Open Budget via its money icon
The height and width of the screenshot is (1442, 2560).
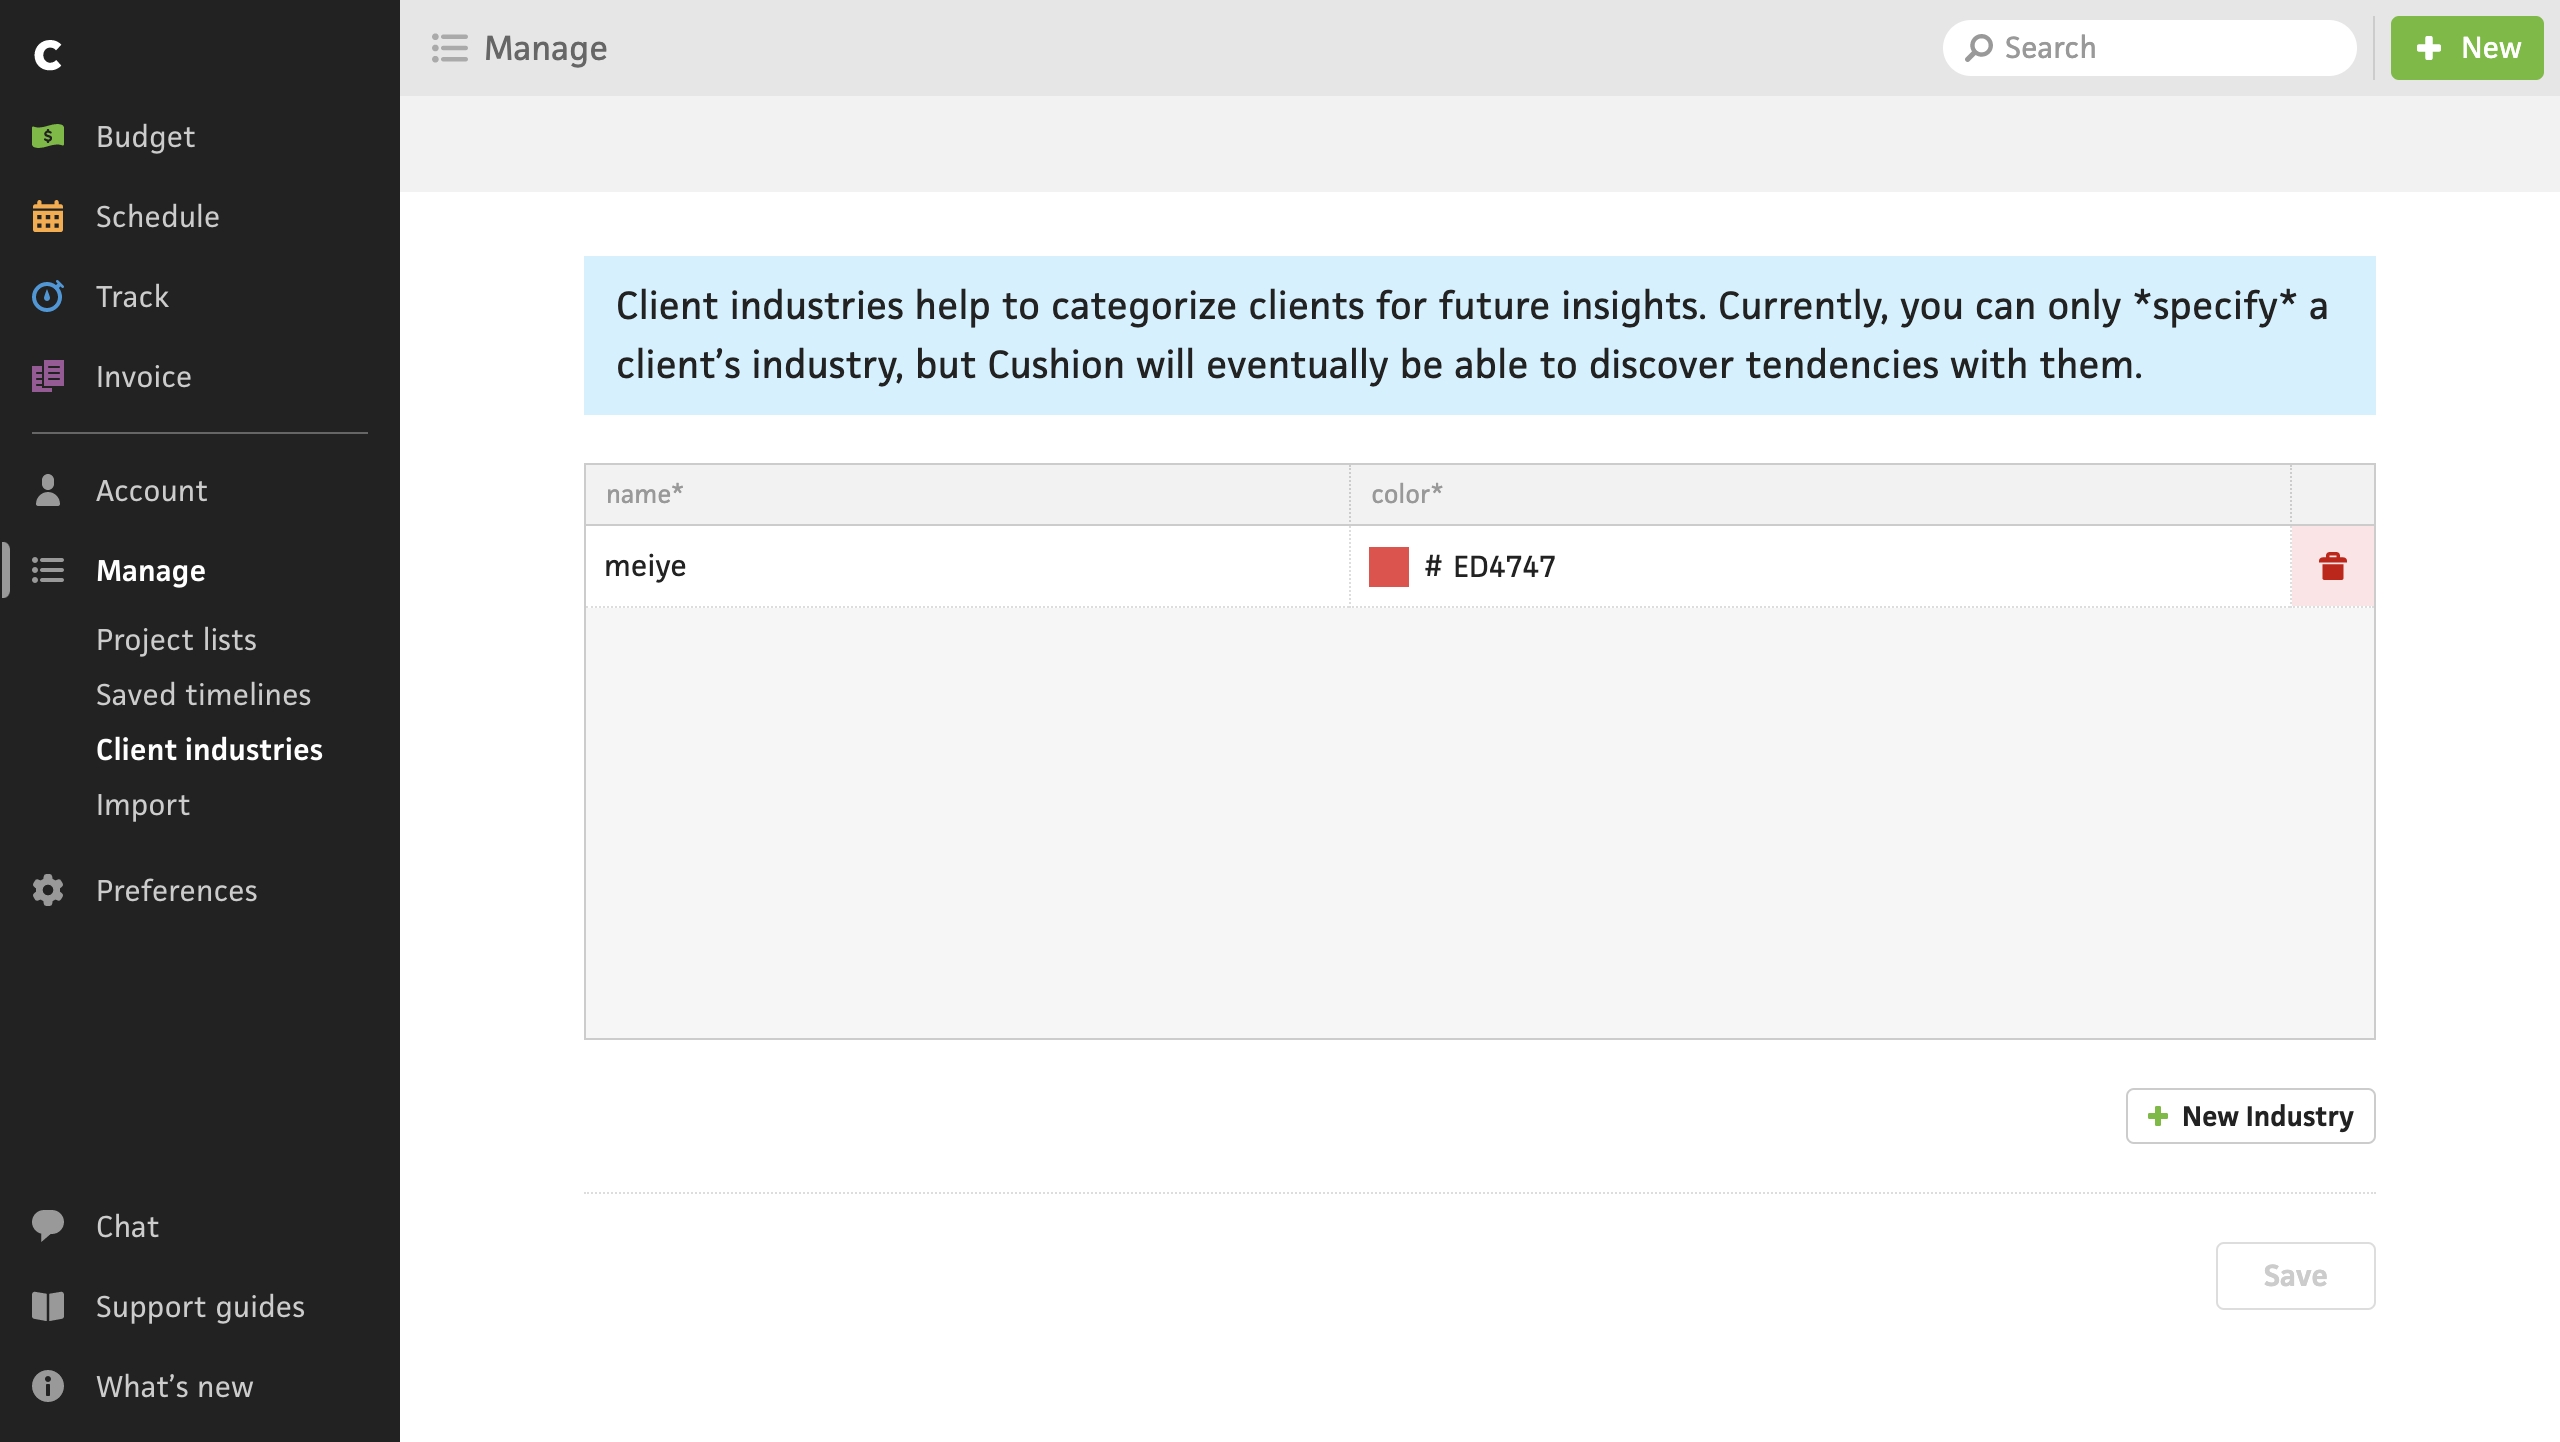point(47,136)
